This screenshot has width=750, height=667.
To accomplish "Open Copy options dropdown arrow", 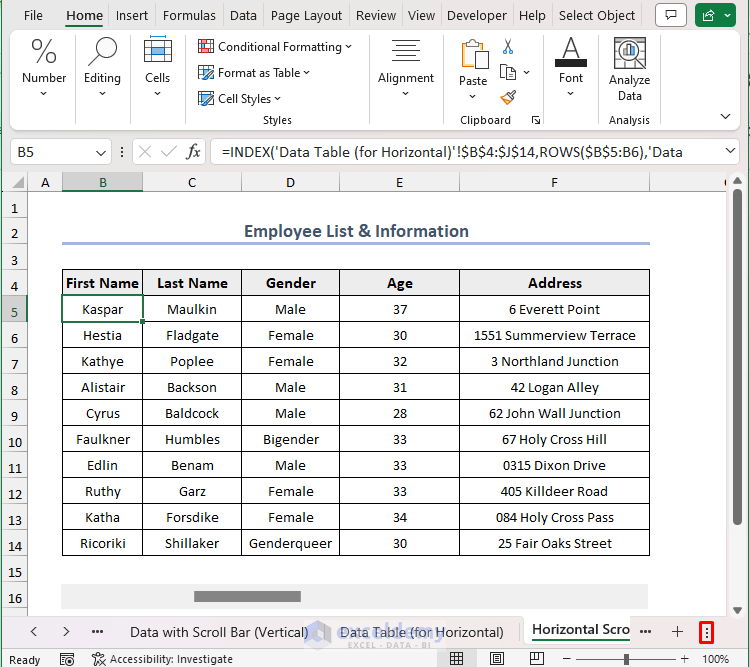I will coord(527,73).
